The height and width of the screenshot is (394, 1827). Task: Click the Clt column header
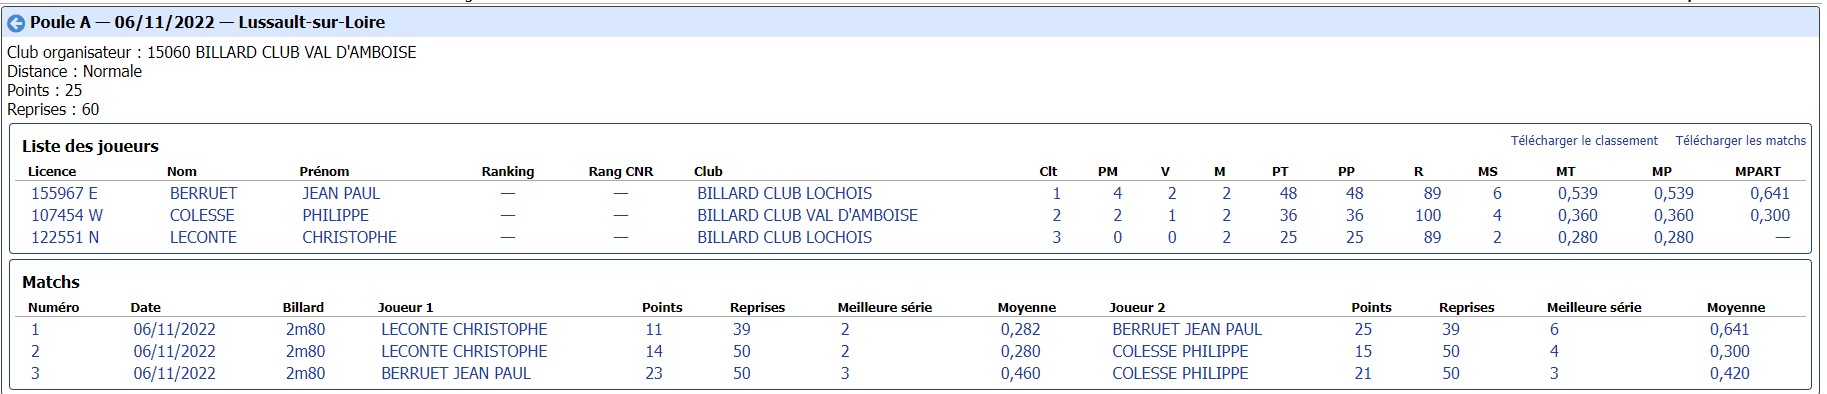[1048, 171]
